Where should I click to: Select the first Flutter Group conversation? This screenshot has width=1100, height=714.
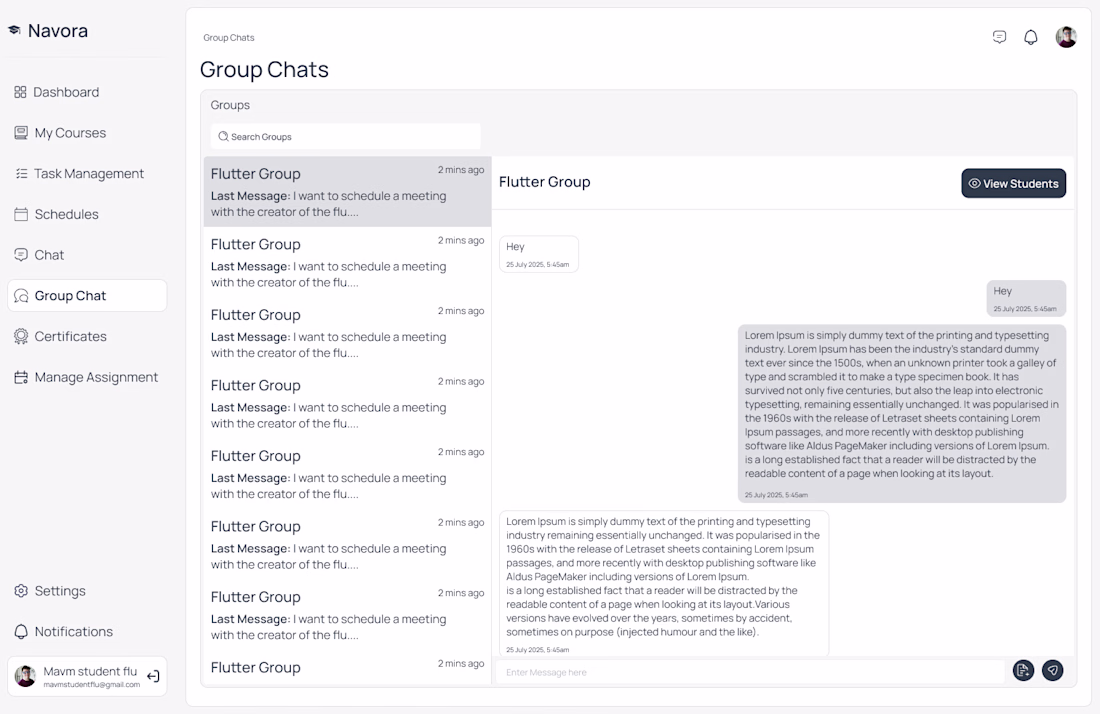coord(347,191)
